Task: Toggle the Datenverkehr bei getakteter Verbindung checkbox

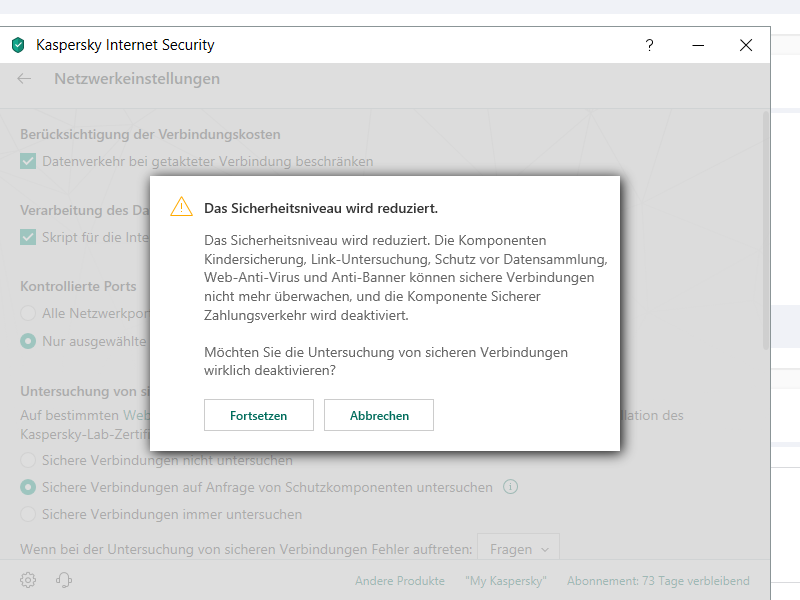Action: (29, 161)
